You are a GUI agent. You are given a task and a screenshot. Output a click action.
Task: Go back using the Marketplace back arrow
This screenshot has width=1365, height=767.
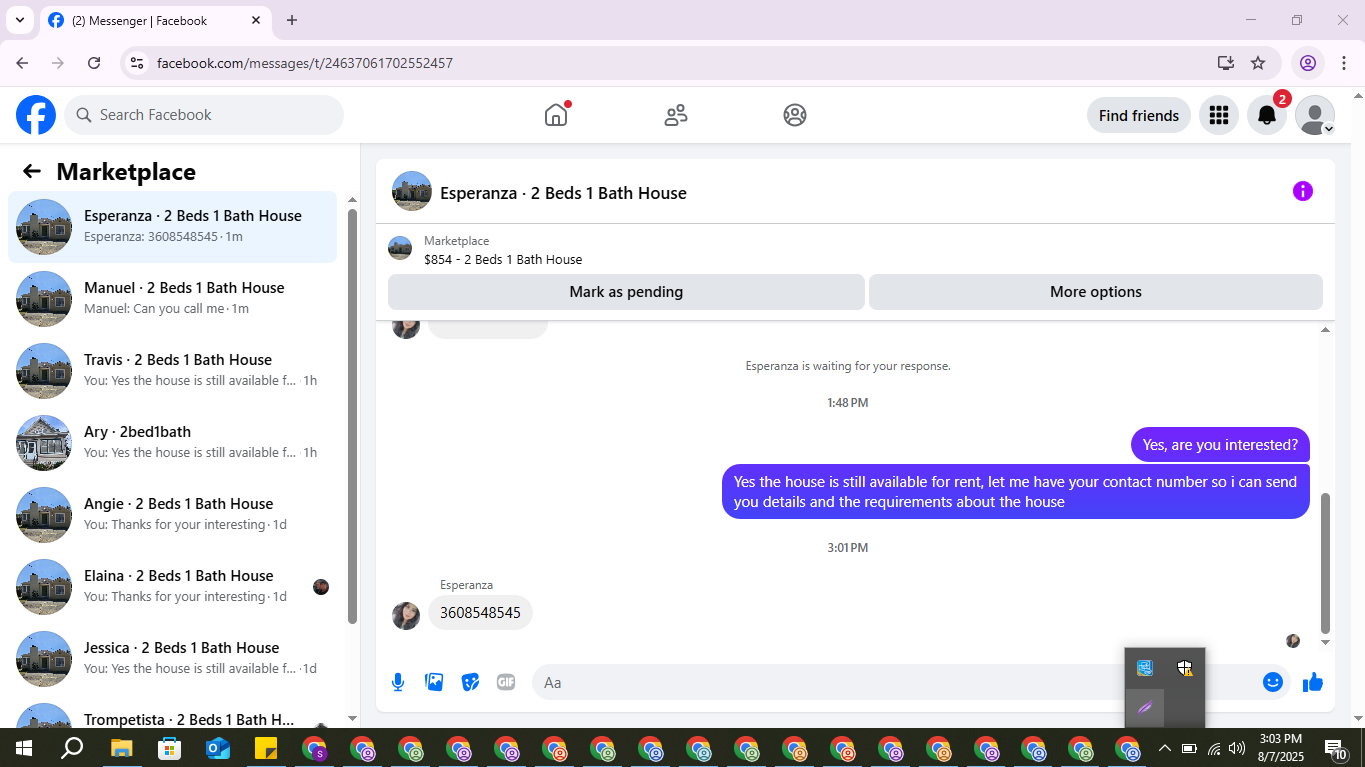32,171
